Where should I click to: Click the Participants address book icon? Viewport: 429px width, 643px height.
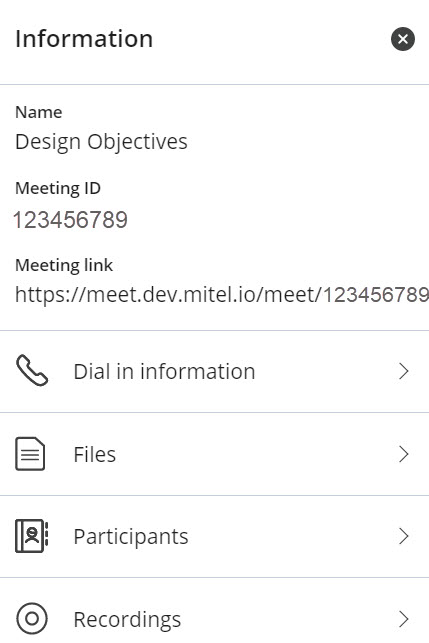32,536
